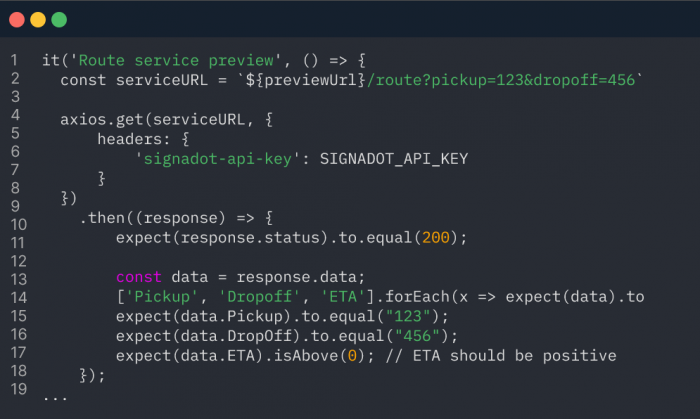Screen dimensions: 700x419
Task: Click the ellipsis below the last code line
Action: (x=55, y=398)
